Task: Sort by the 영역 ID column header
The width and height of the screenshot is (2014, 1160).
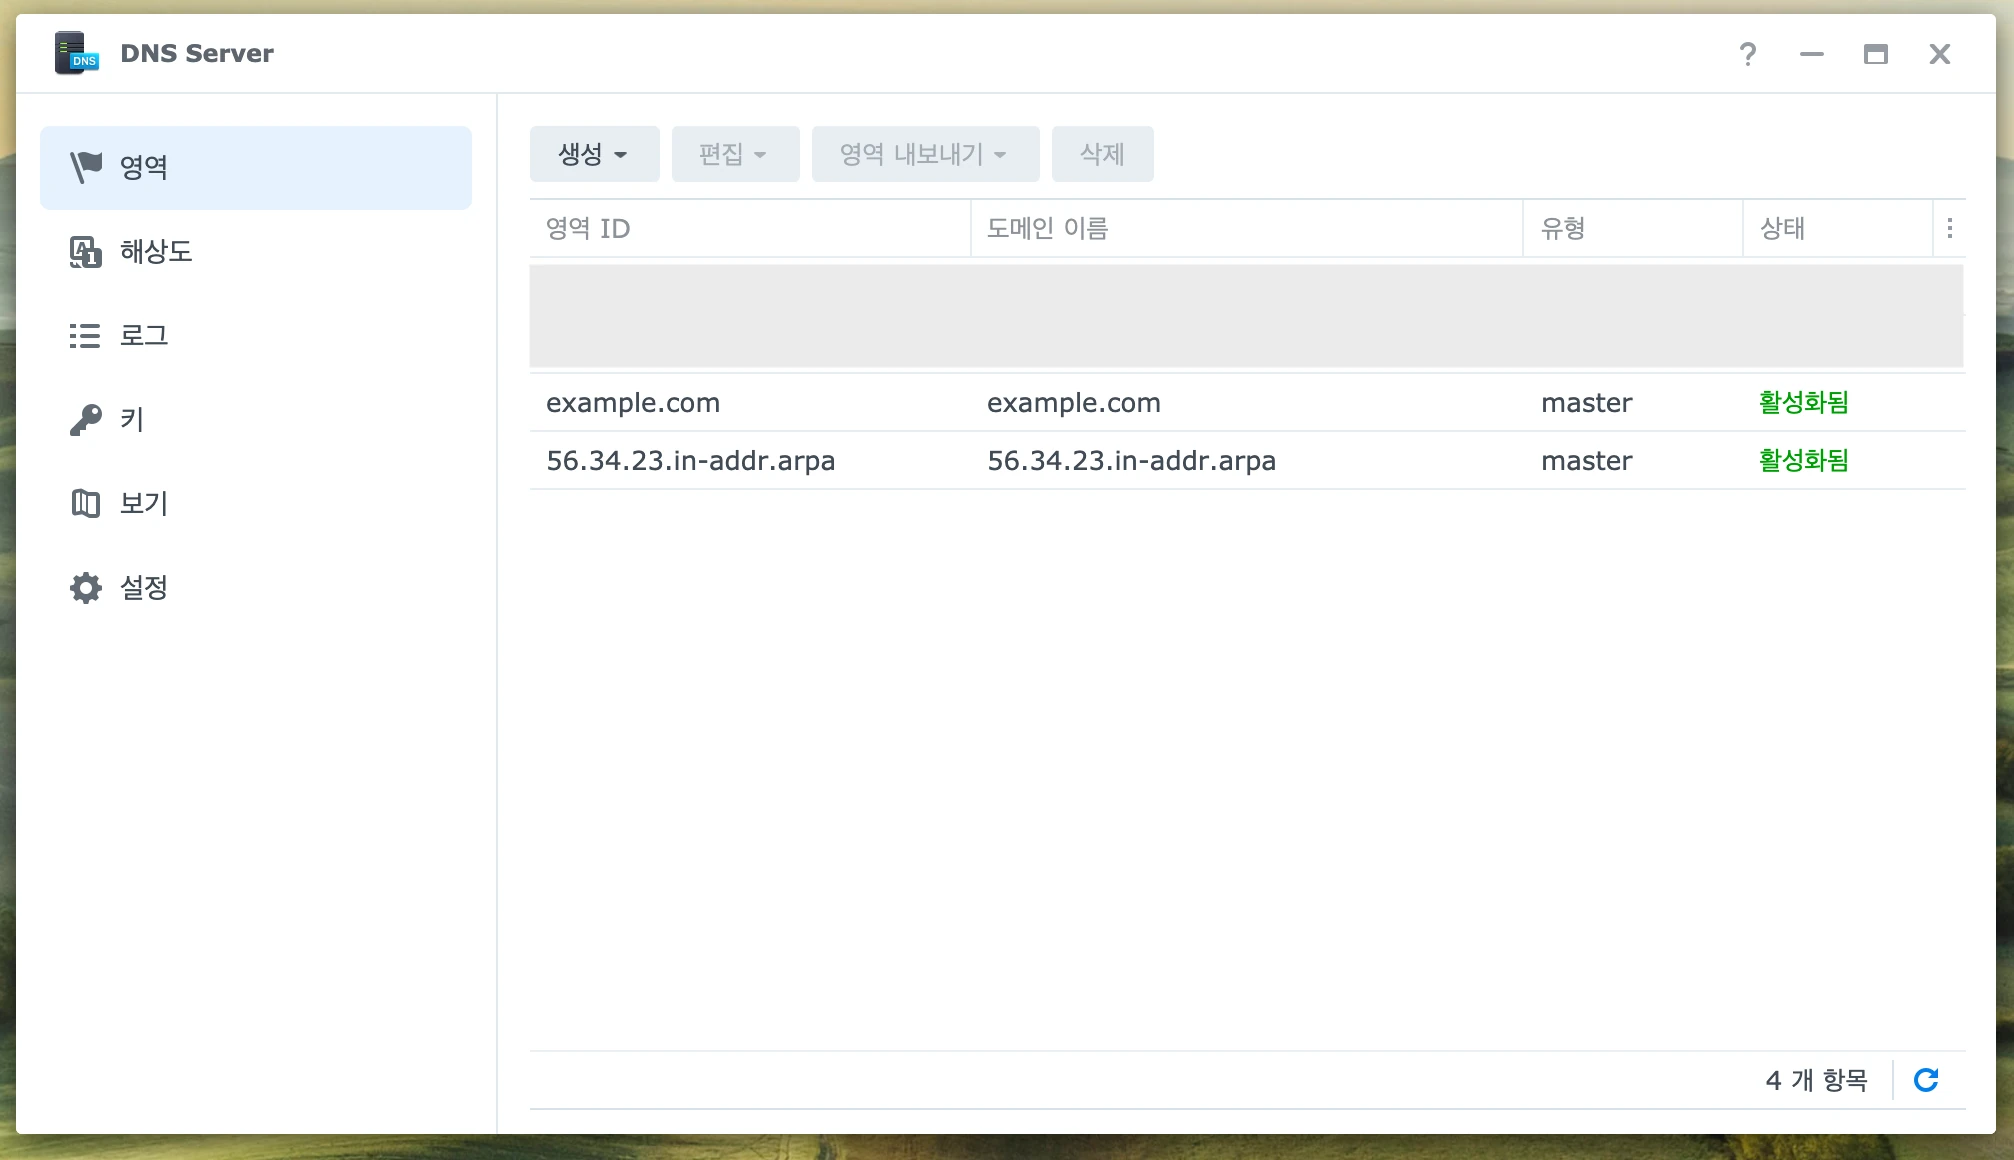Action: [x=750, y=229]
